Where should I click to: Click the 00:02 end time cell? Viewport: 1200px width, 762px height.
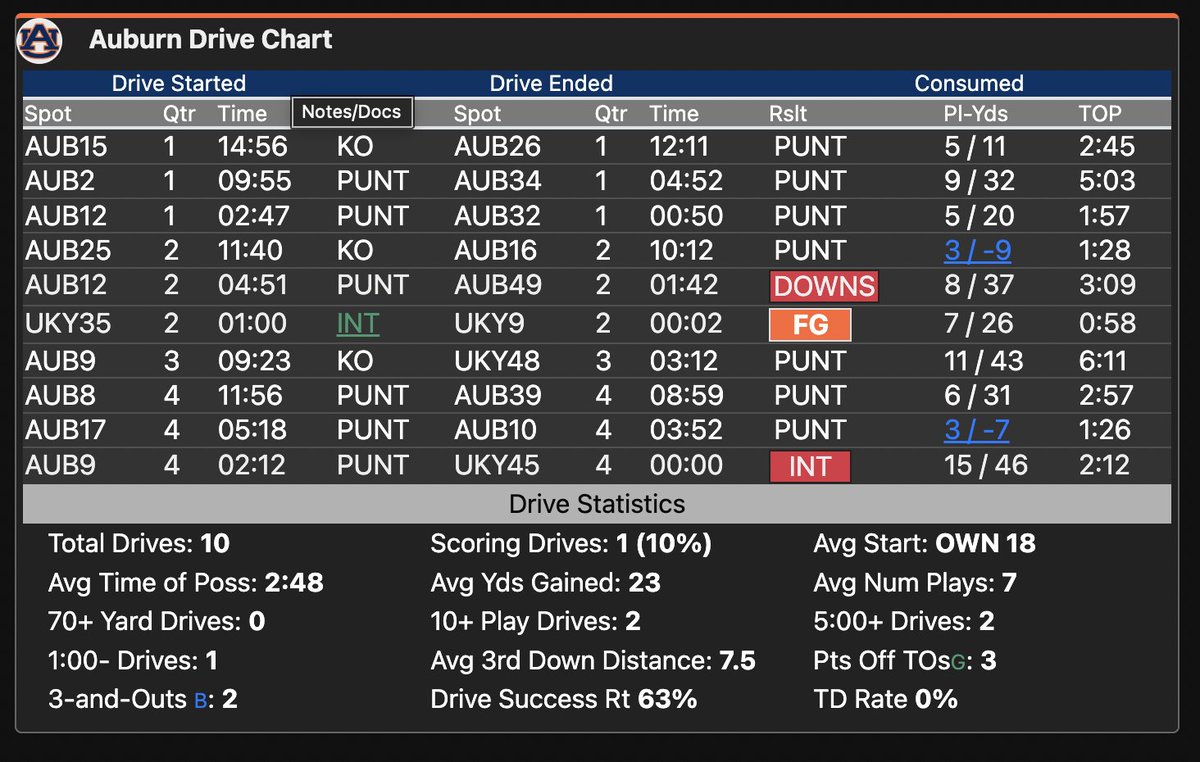pyautogui.click(x=684, y=324)
